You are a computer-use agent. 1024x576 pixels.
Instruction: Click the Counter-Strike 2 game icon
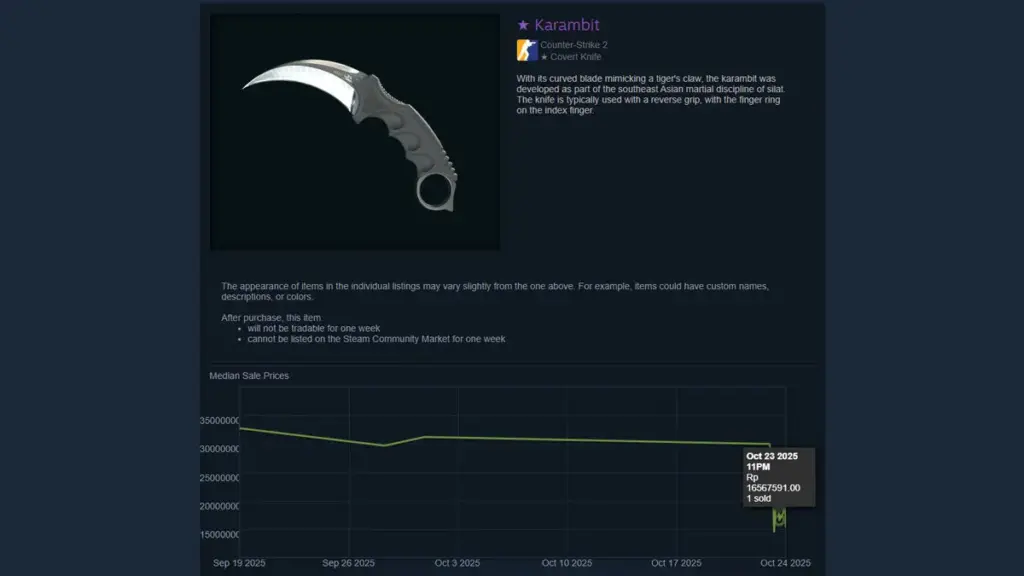(527, 50)
